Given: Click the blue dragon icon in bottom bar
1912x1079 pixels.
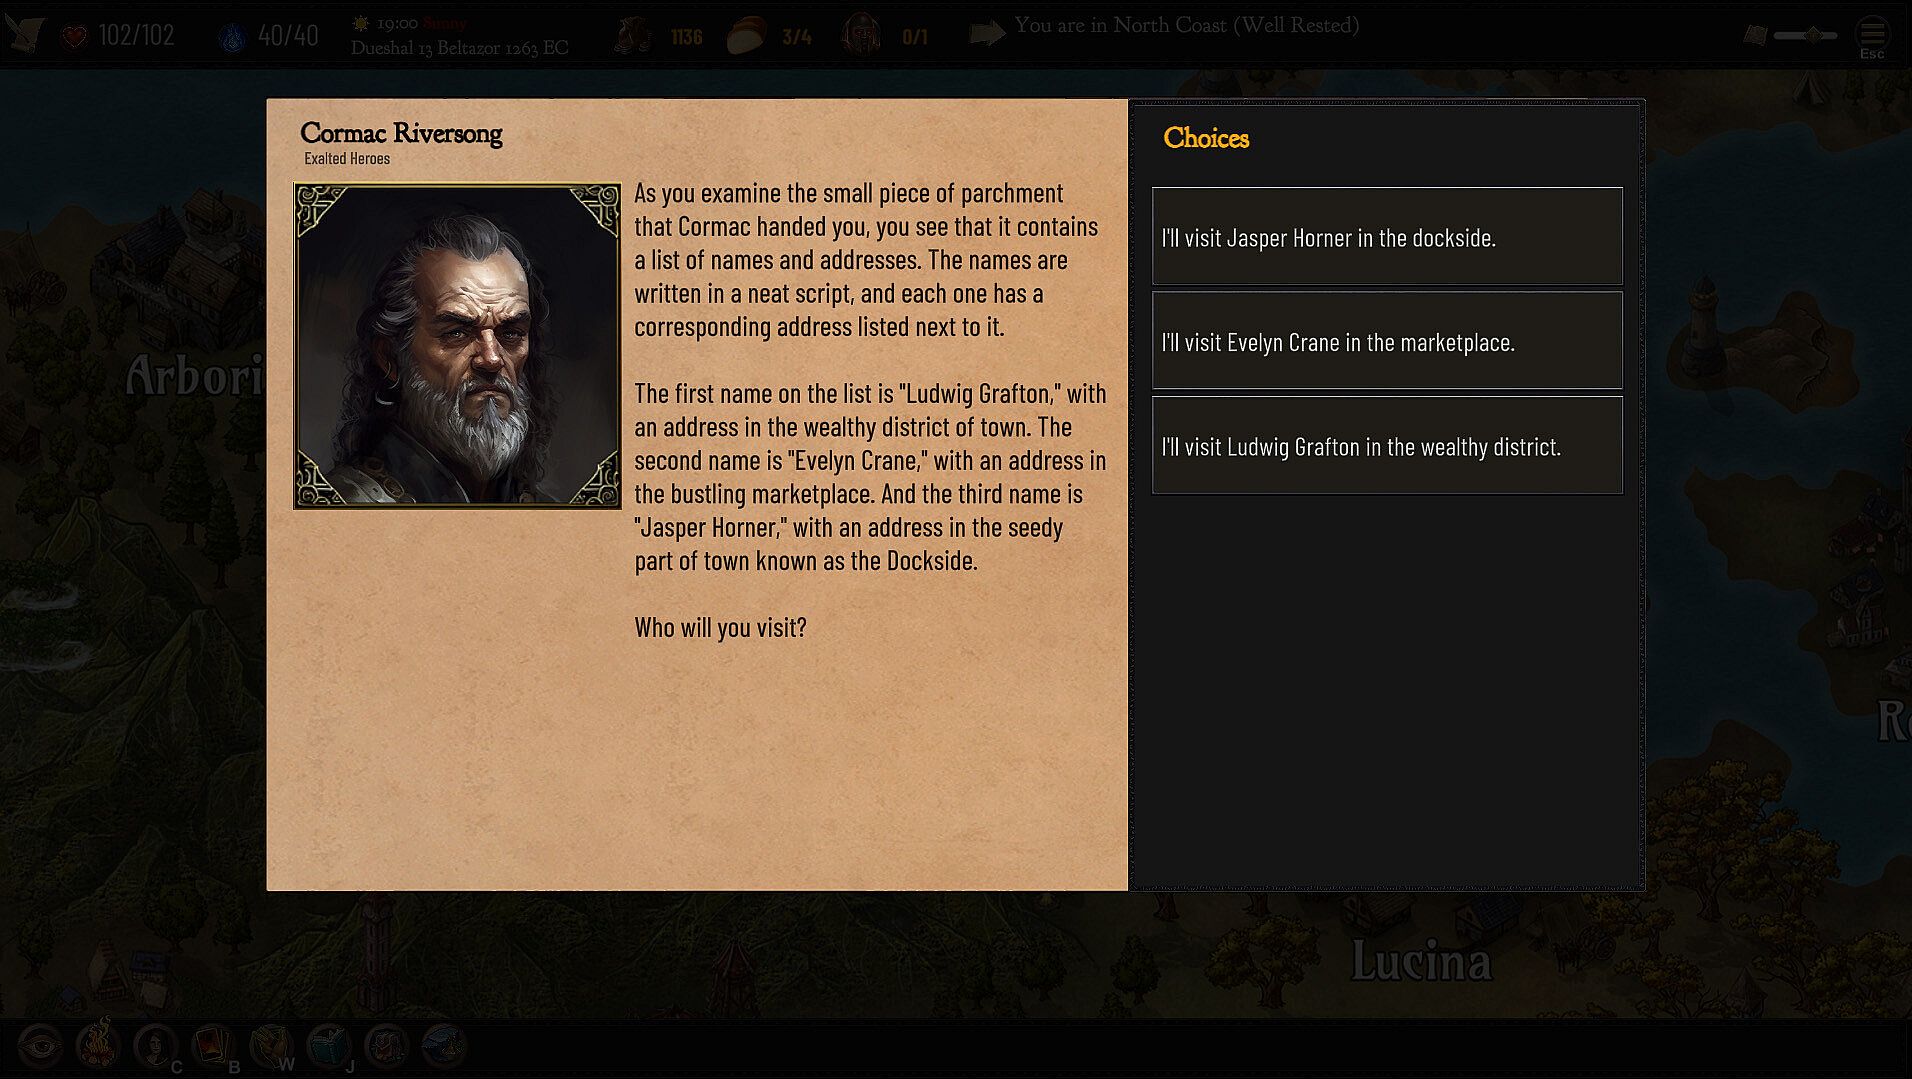Looking at the screenshot, I should (443, 1046).
